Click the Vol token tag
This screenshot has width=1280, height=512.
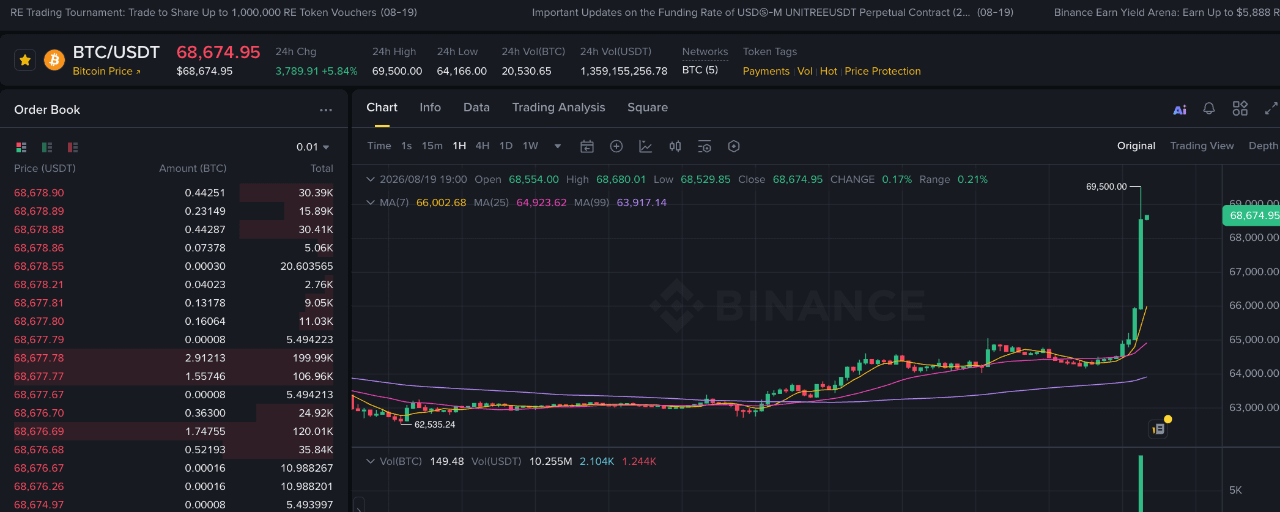(x=805, y=72)
